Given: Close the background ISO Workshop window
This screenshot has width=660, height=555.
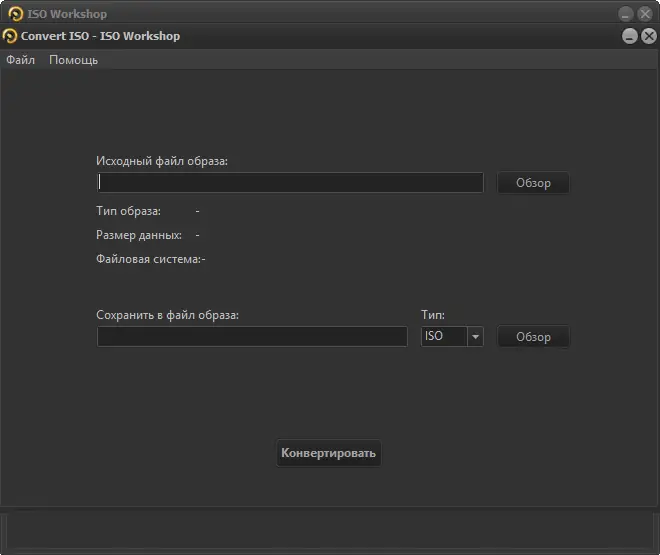Looking at the screenshot, I should pos(644,14).
